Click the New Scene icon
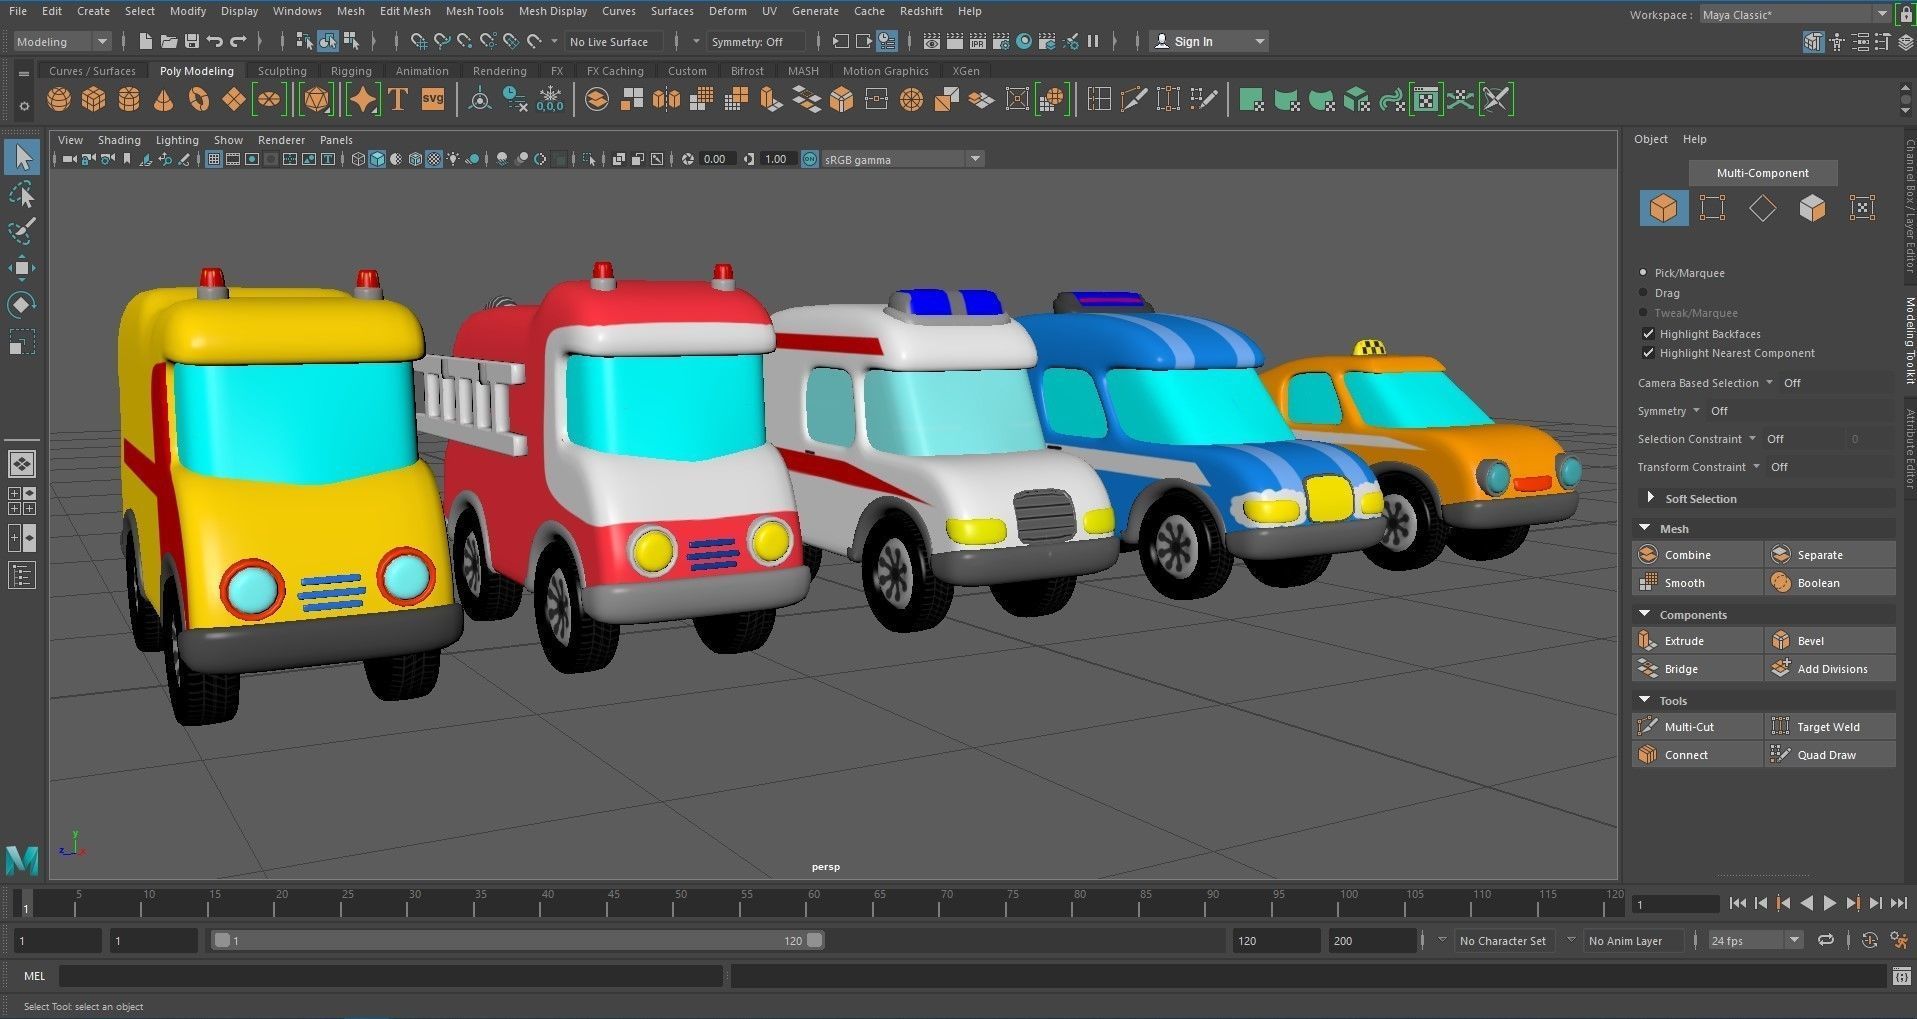 [146, 41]
